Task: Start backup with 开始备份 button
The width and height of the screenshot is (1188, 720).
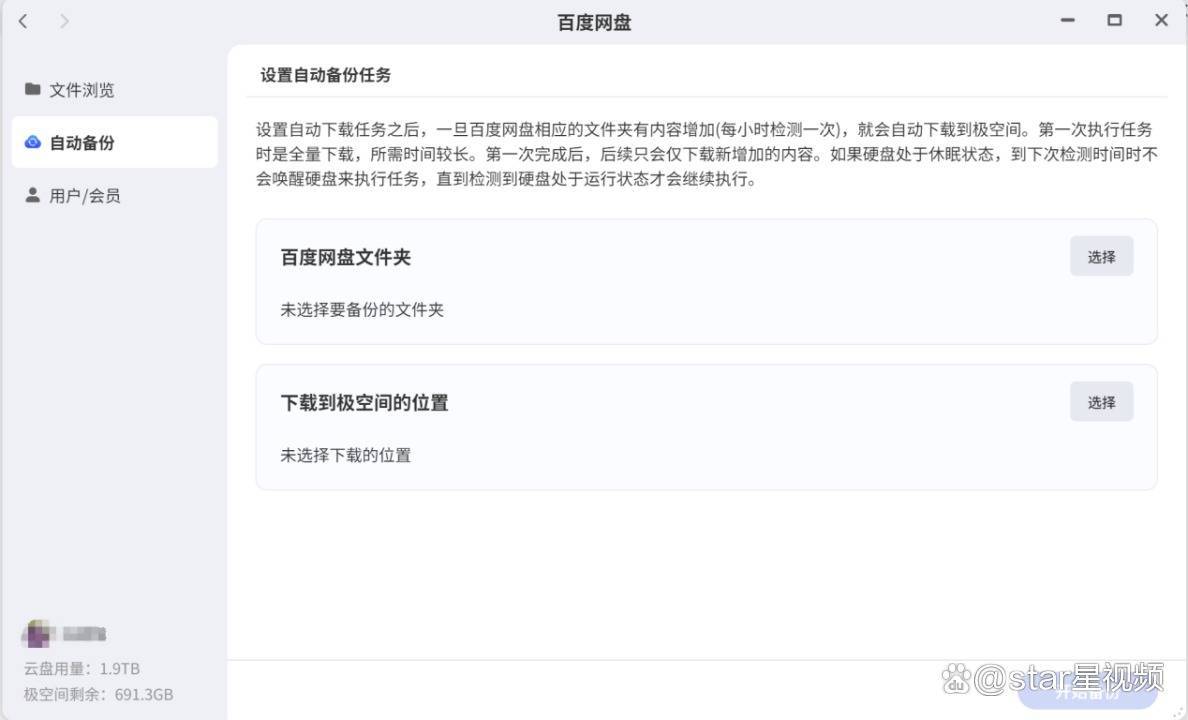Action: (1087, 690)
